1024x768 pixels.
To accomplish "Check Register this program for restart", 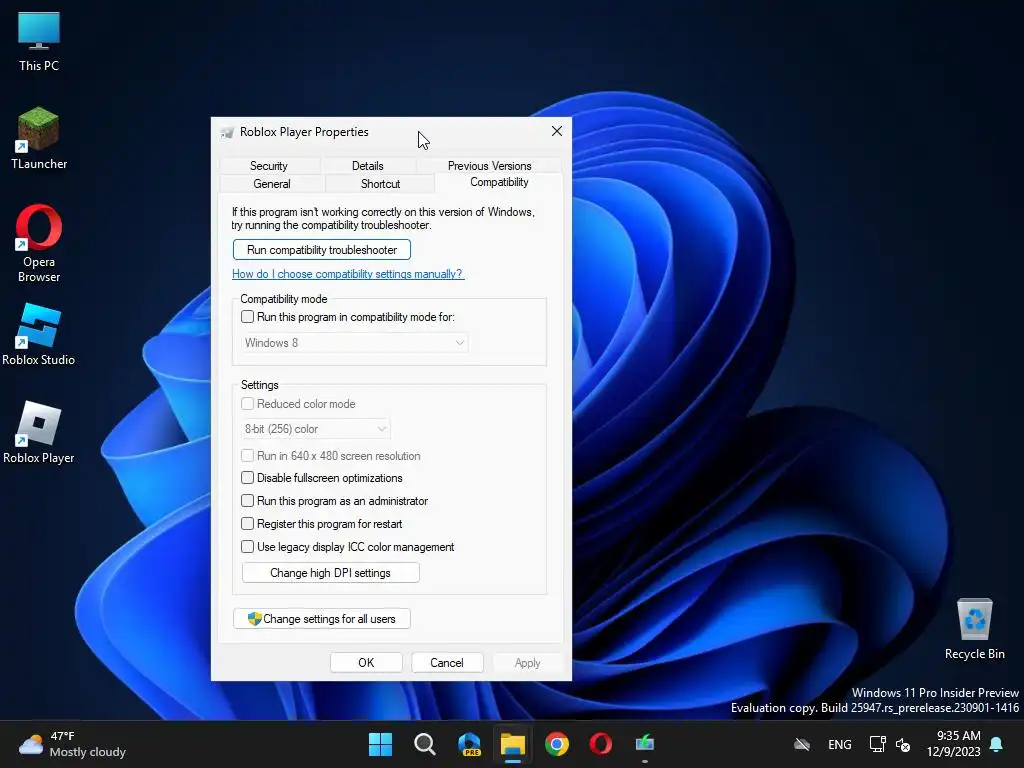I will point(248,523).
